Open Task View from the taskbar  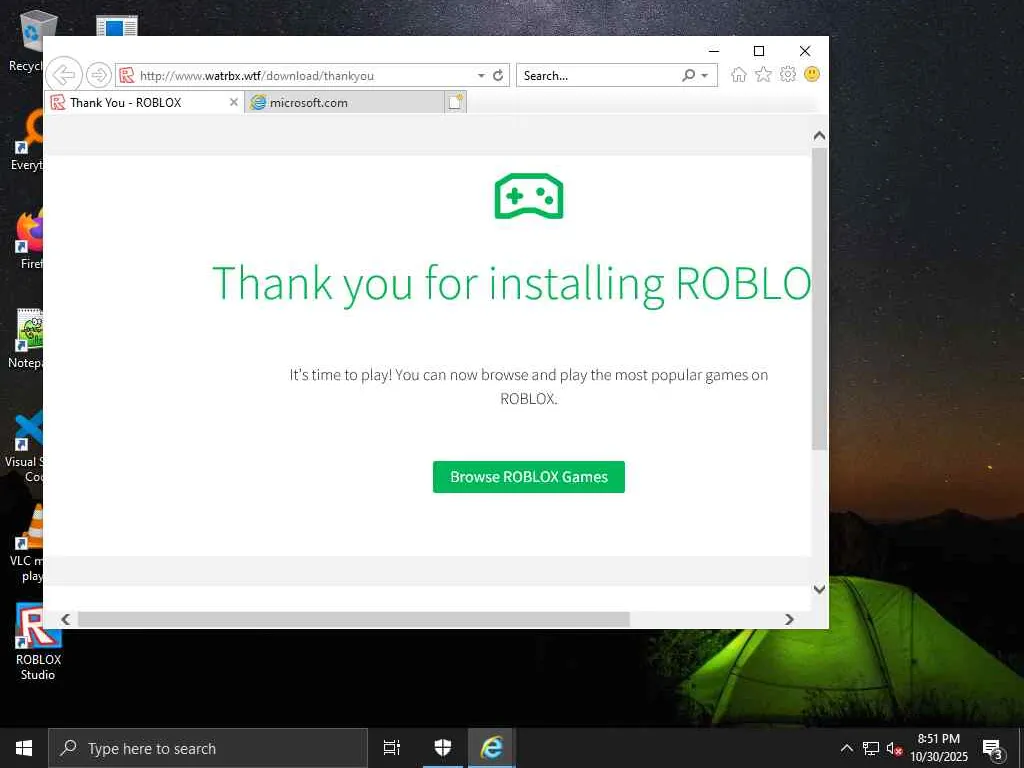[392, 748]
